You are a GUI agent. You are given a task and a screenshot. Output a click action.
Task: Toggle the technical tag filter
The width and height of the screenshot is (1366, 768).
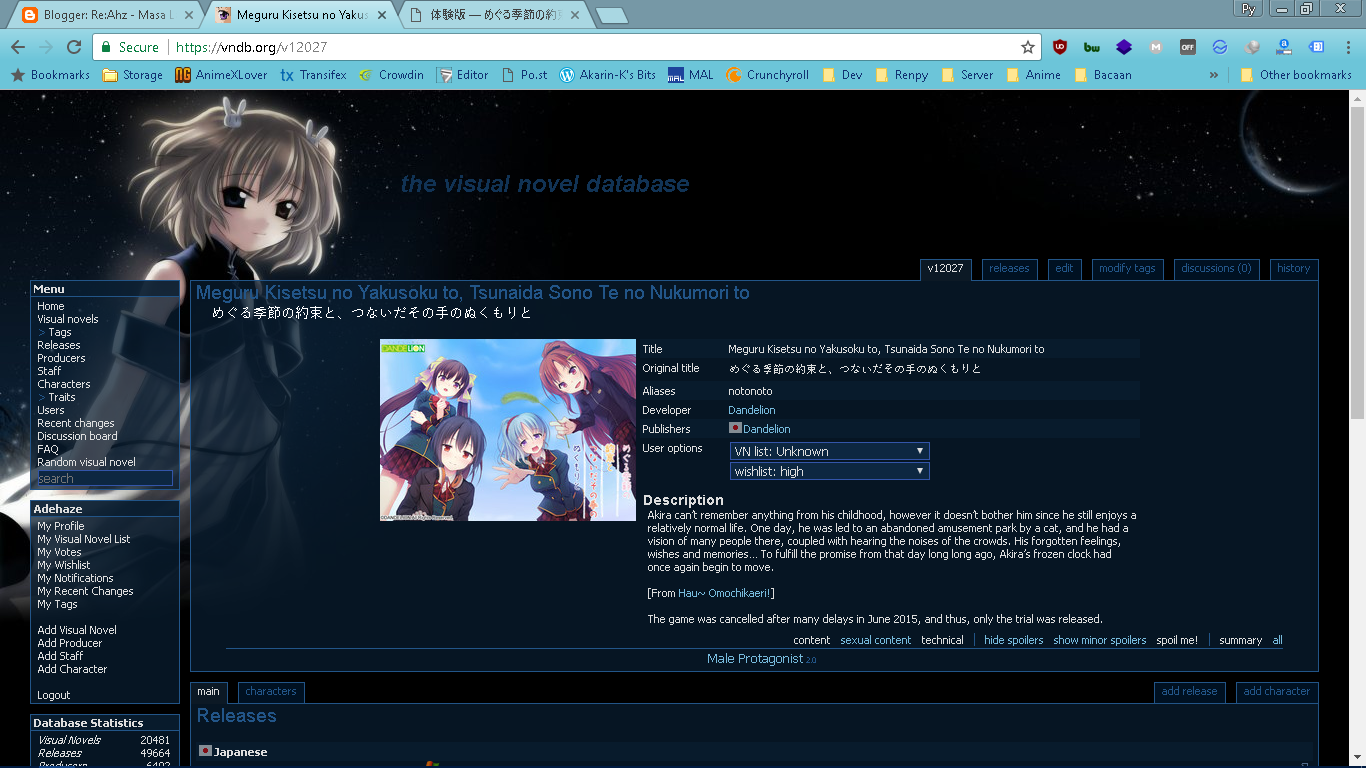tap(942, 640)
